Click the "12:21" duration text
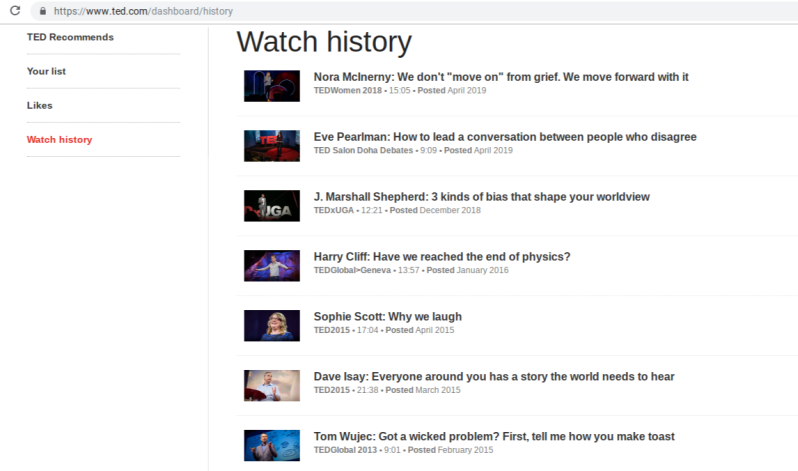This screenshot has width=798, height=471. pos(372,210)
